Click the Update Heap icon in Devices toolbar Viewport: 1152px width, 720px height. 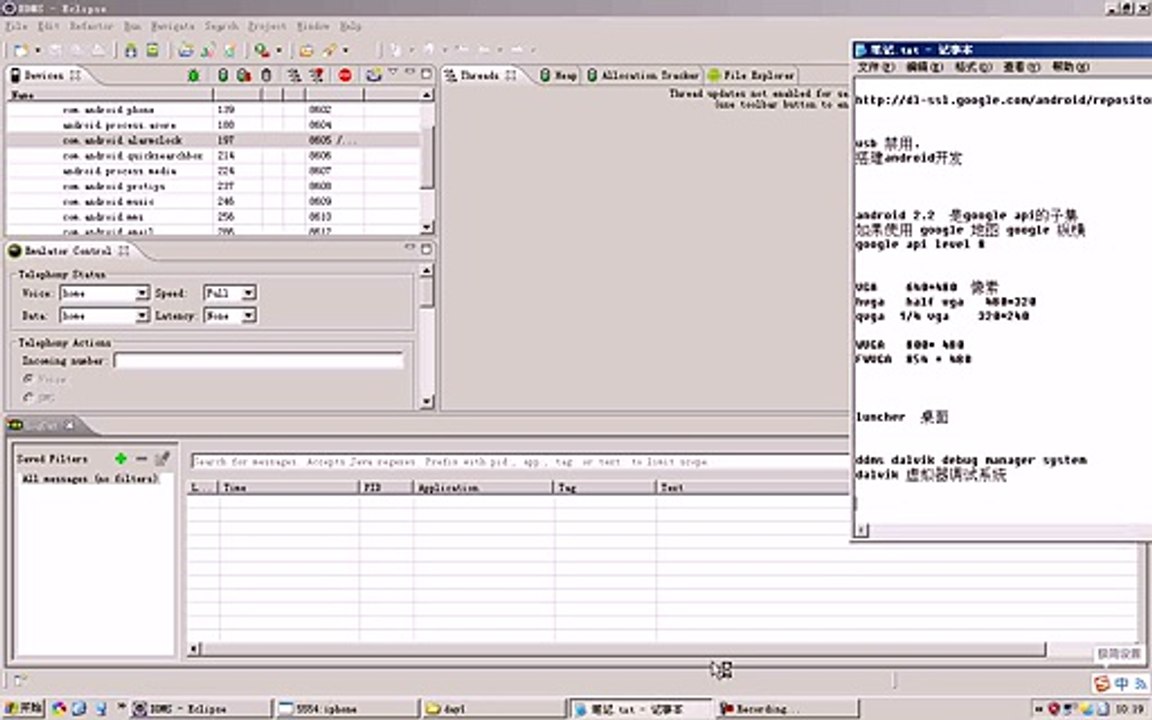pyautogui.click(x=223, y=75)
